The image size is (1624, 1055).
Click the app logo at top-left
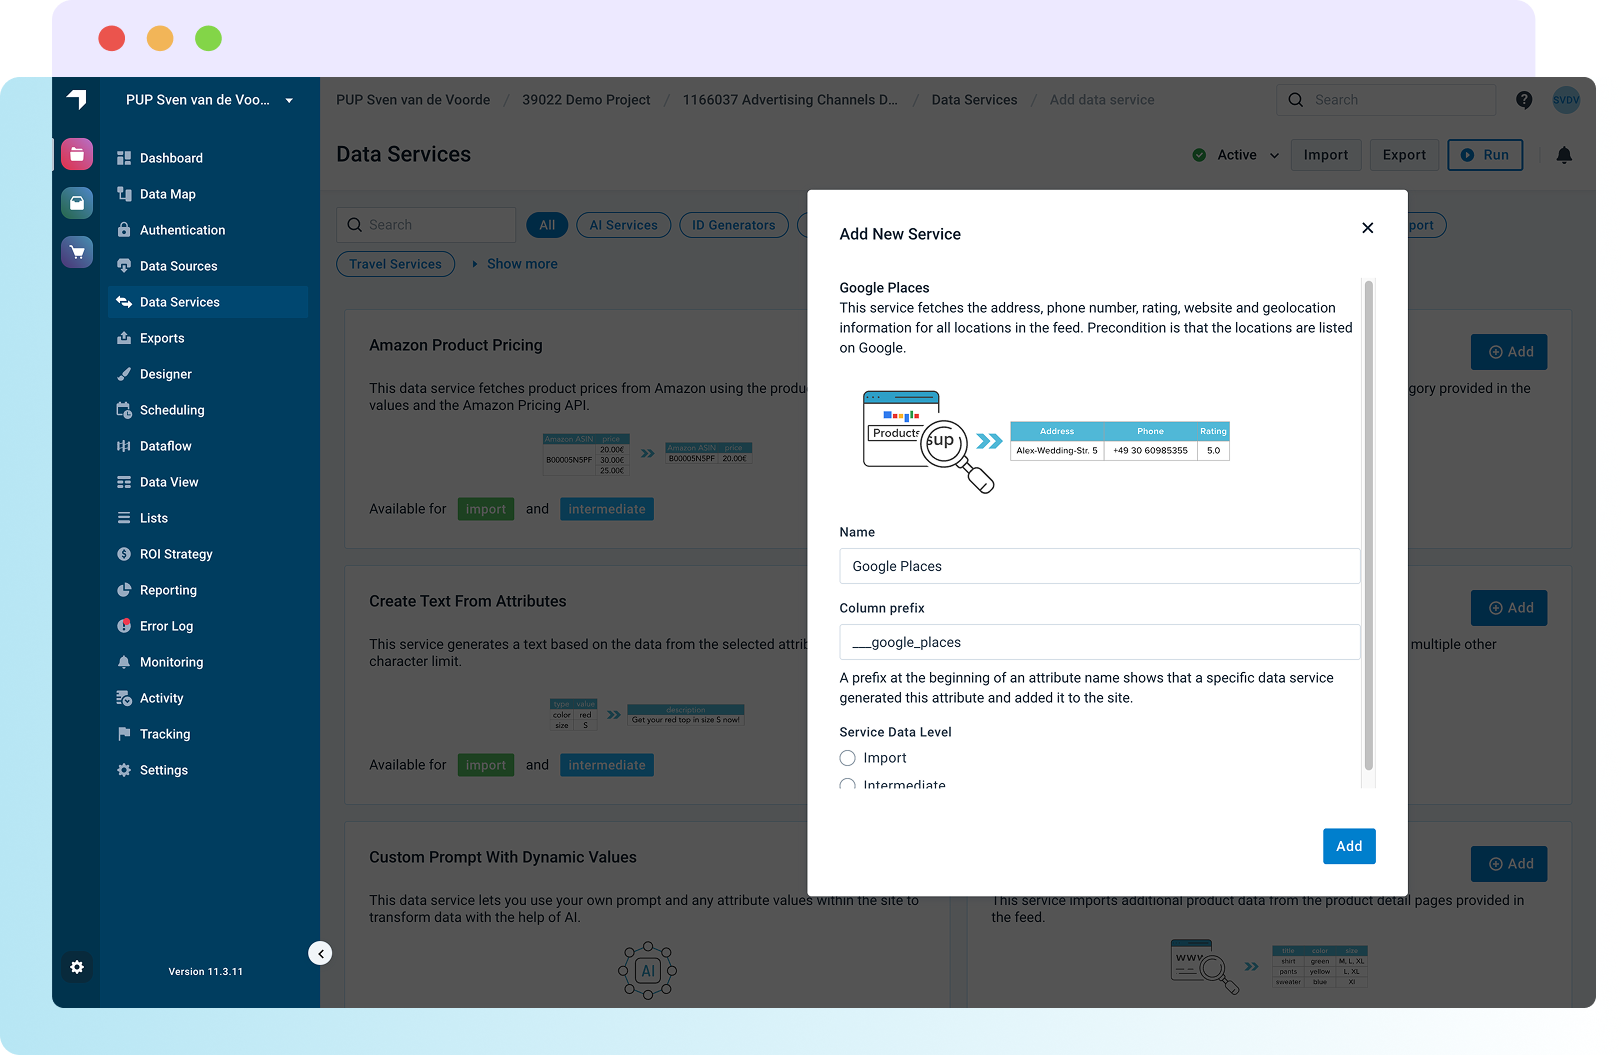[77, 99]
